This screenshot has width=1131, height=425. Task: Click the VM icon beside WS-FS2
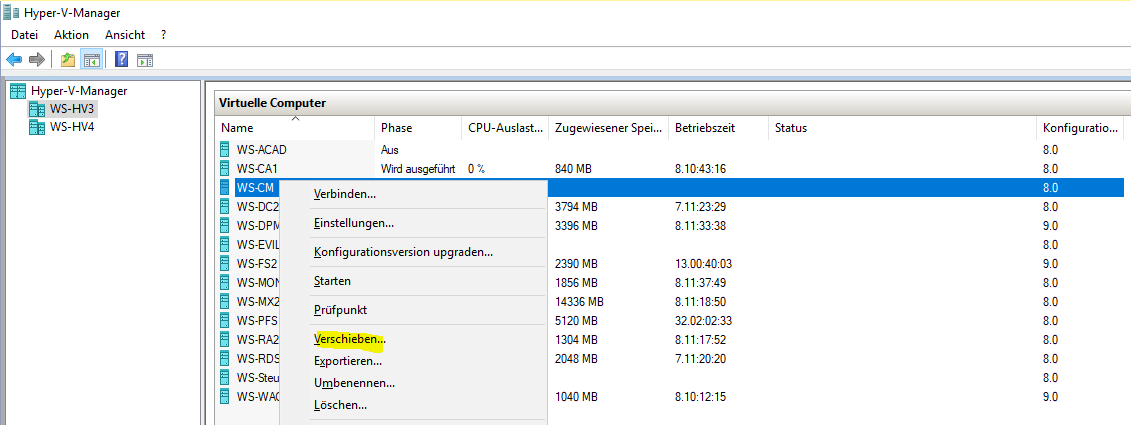tap(226, 263)
